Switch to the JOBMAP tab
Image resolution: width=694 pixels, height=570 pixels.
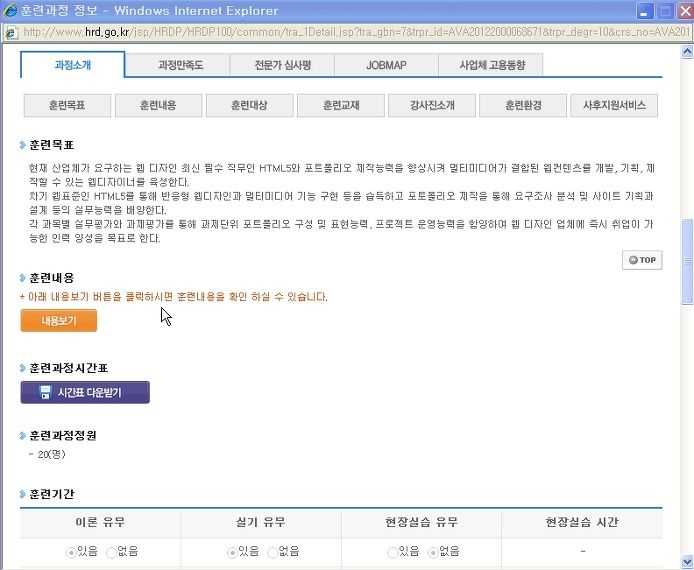(386, 65)
